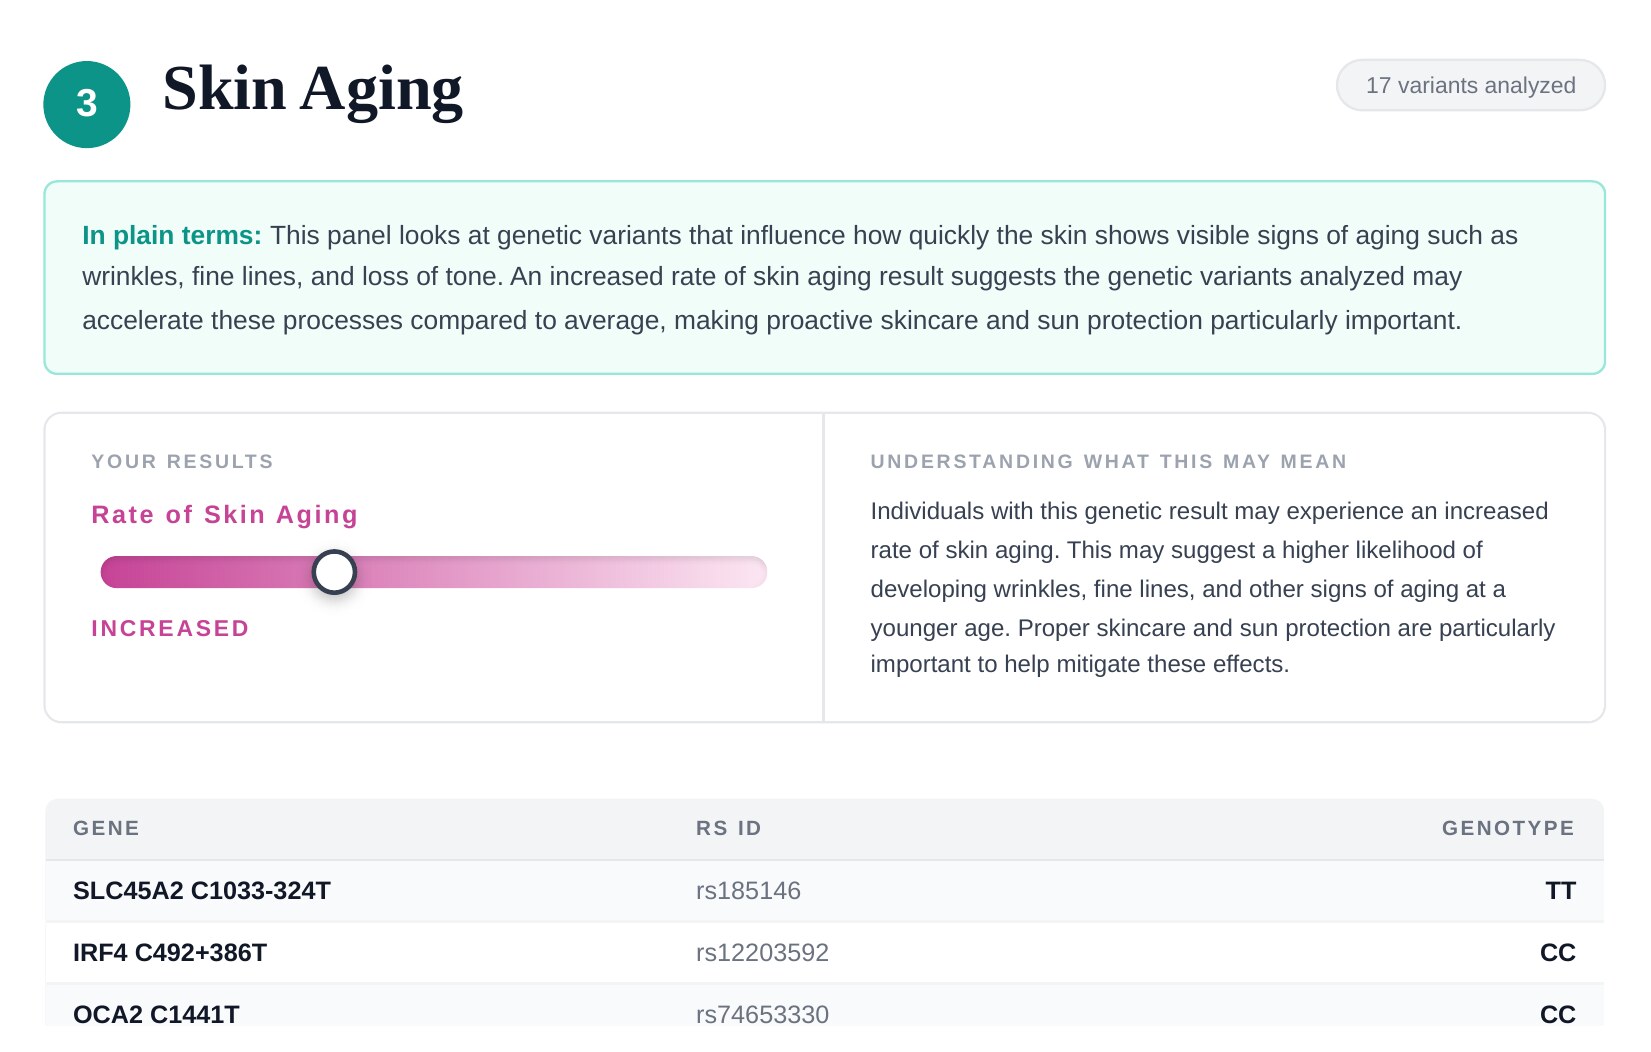Click the CC genotype for OCA2 row
This screenshot has width=1651, height=1052.
pos(1558,1014)
